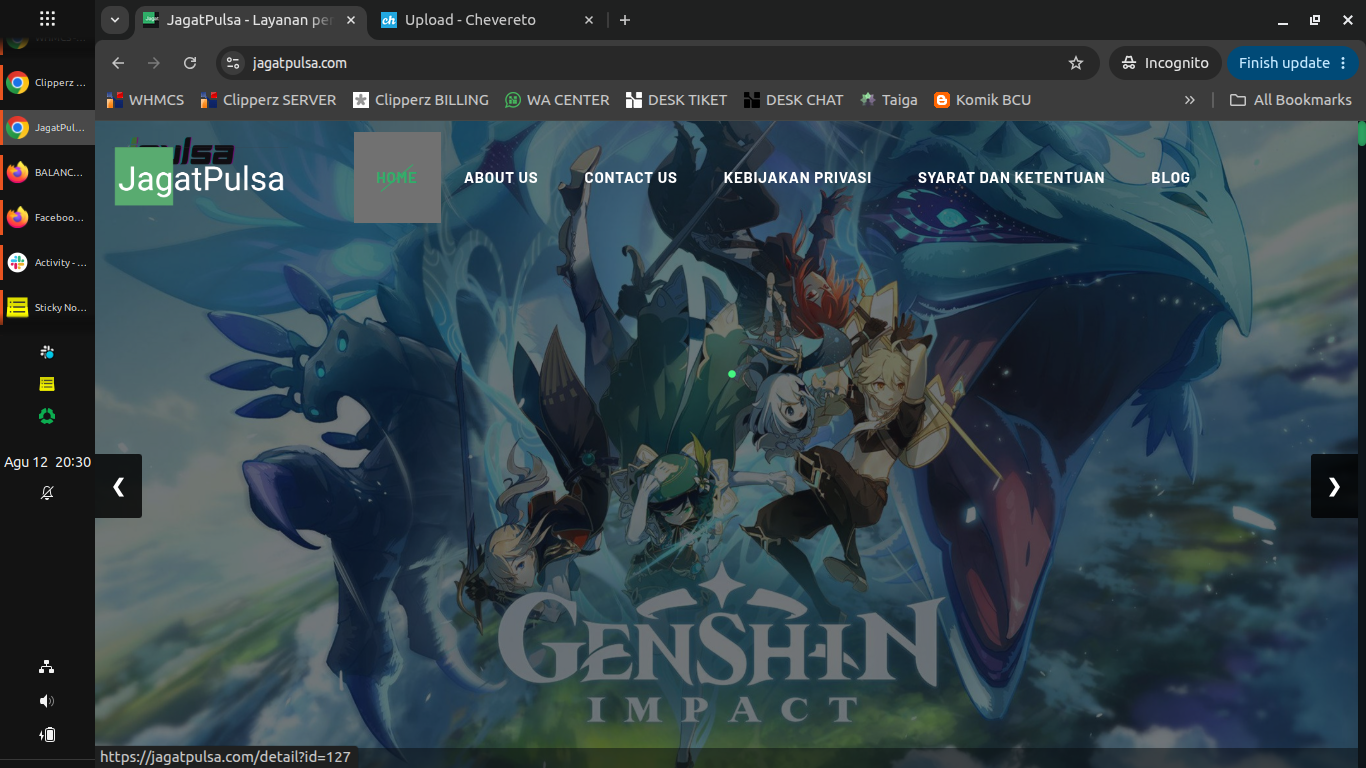The height and width of the screenshot is (768, 1366).
Task: Open the volume speaker icon
Action: coord(47,701)
